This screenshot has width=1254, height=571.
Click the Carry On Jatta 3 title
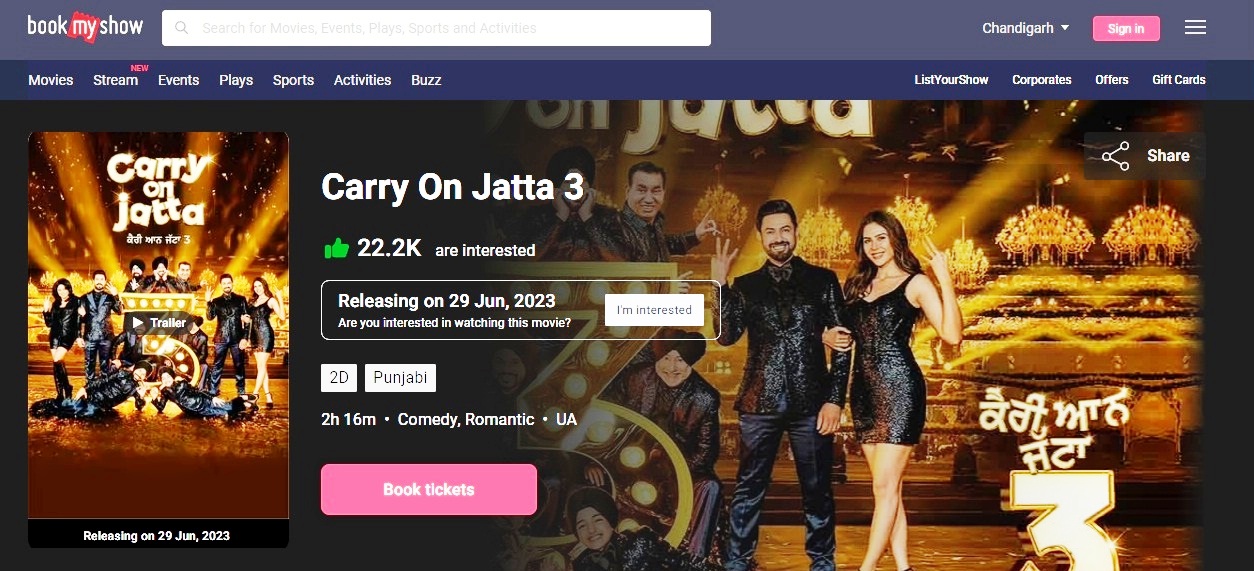point(452,187)
